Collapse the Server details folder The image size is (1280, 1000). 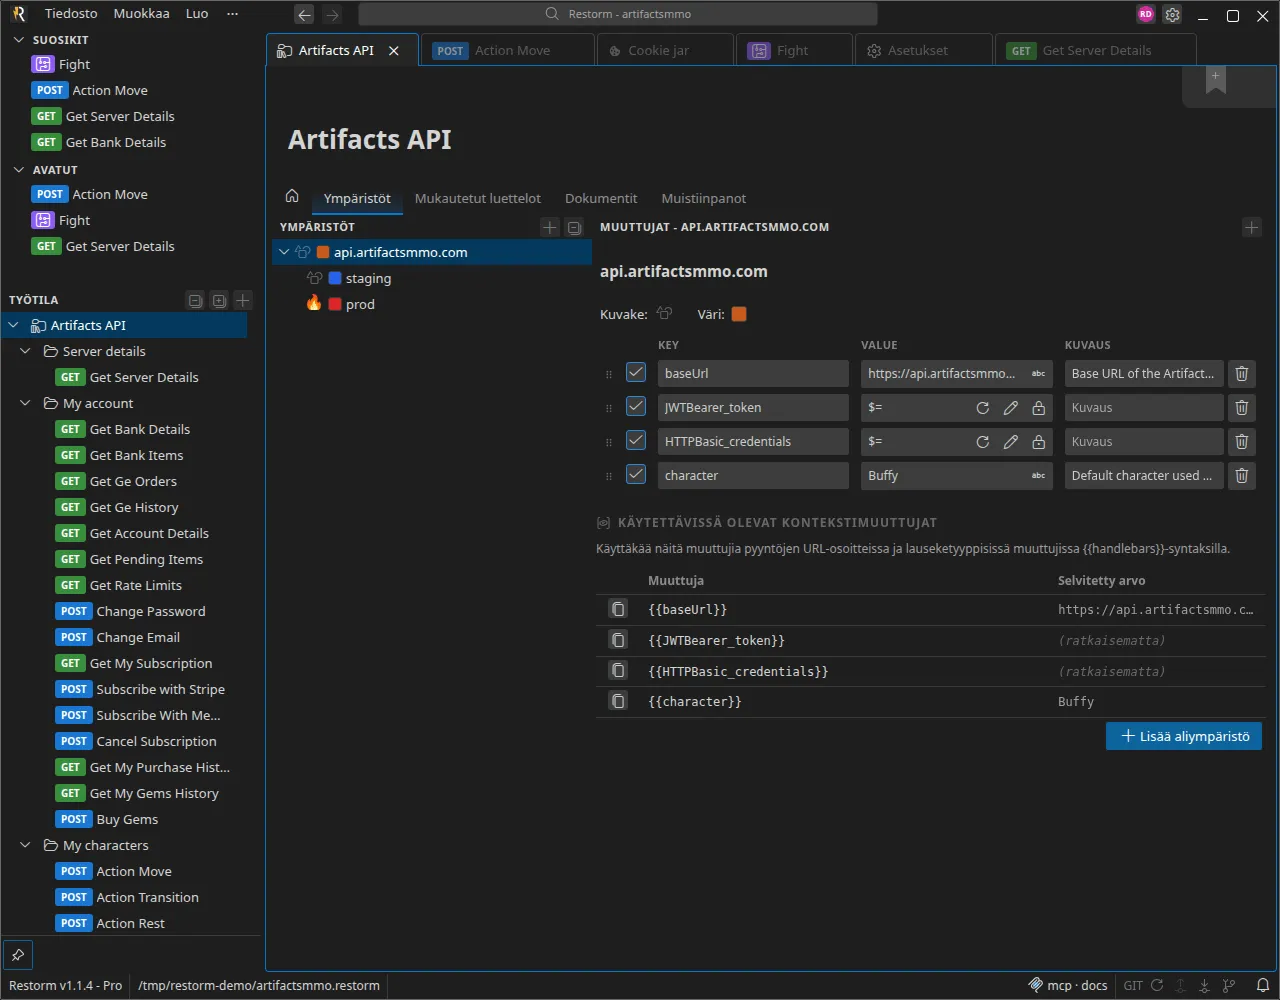pyautogui.click(x=26, y=351)
